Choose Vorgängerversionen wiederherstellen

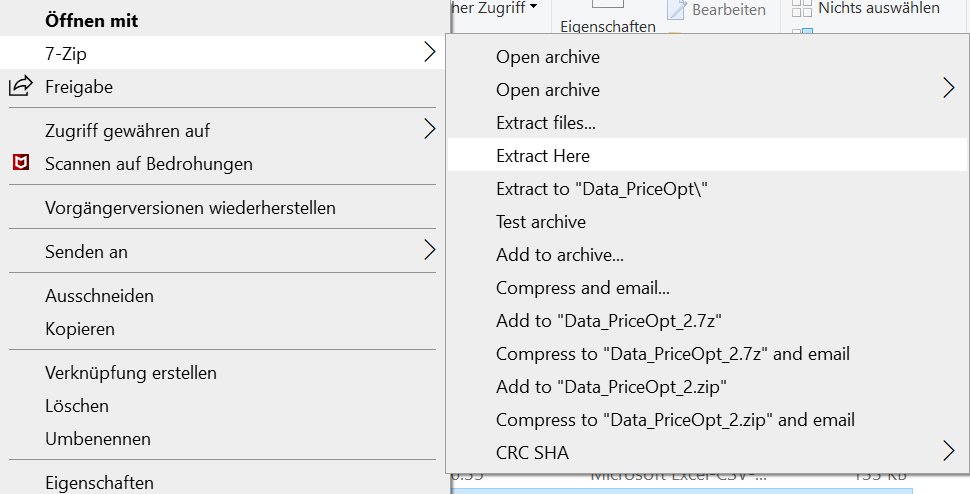(x=190, y=208)
